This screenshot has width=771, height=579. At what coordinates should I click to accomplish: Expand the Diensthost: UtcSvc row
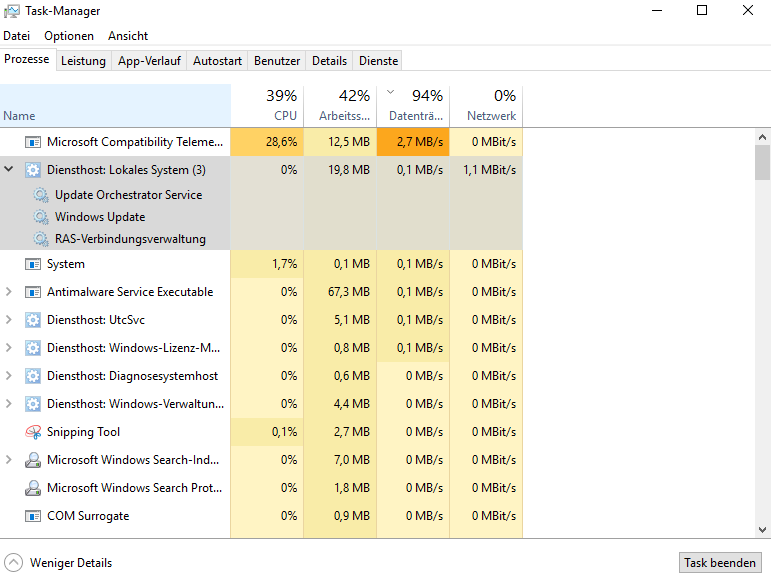click(9, 321)
